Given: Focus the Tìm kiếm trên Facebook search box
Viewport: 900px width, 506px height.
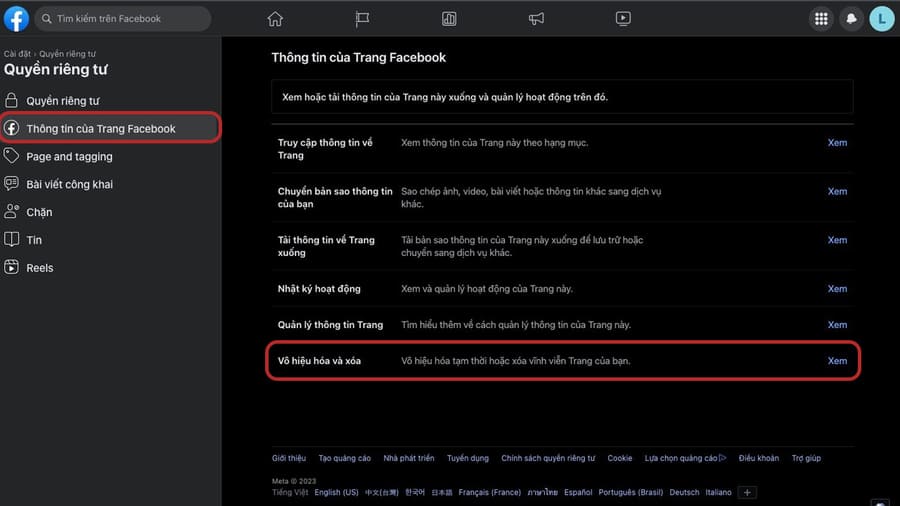Looking at the screenshot, I should pos(123,19).
